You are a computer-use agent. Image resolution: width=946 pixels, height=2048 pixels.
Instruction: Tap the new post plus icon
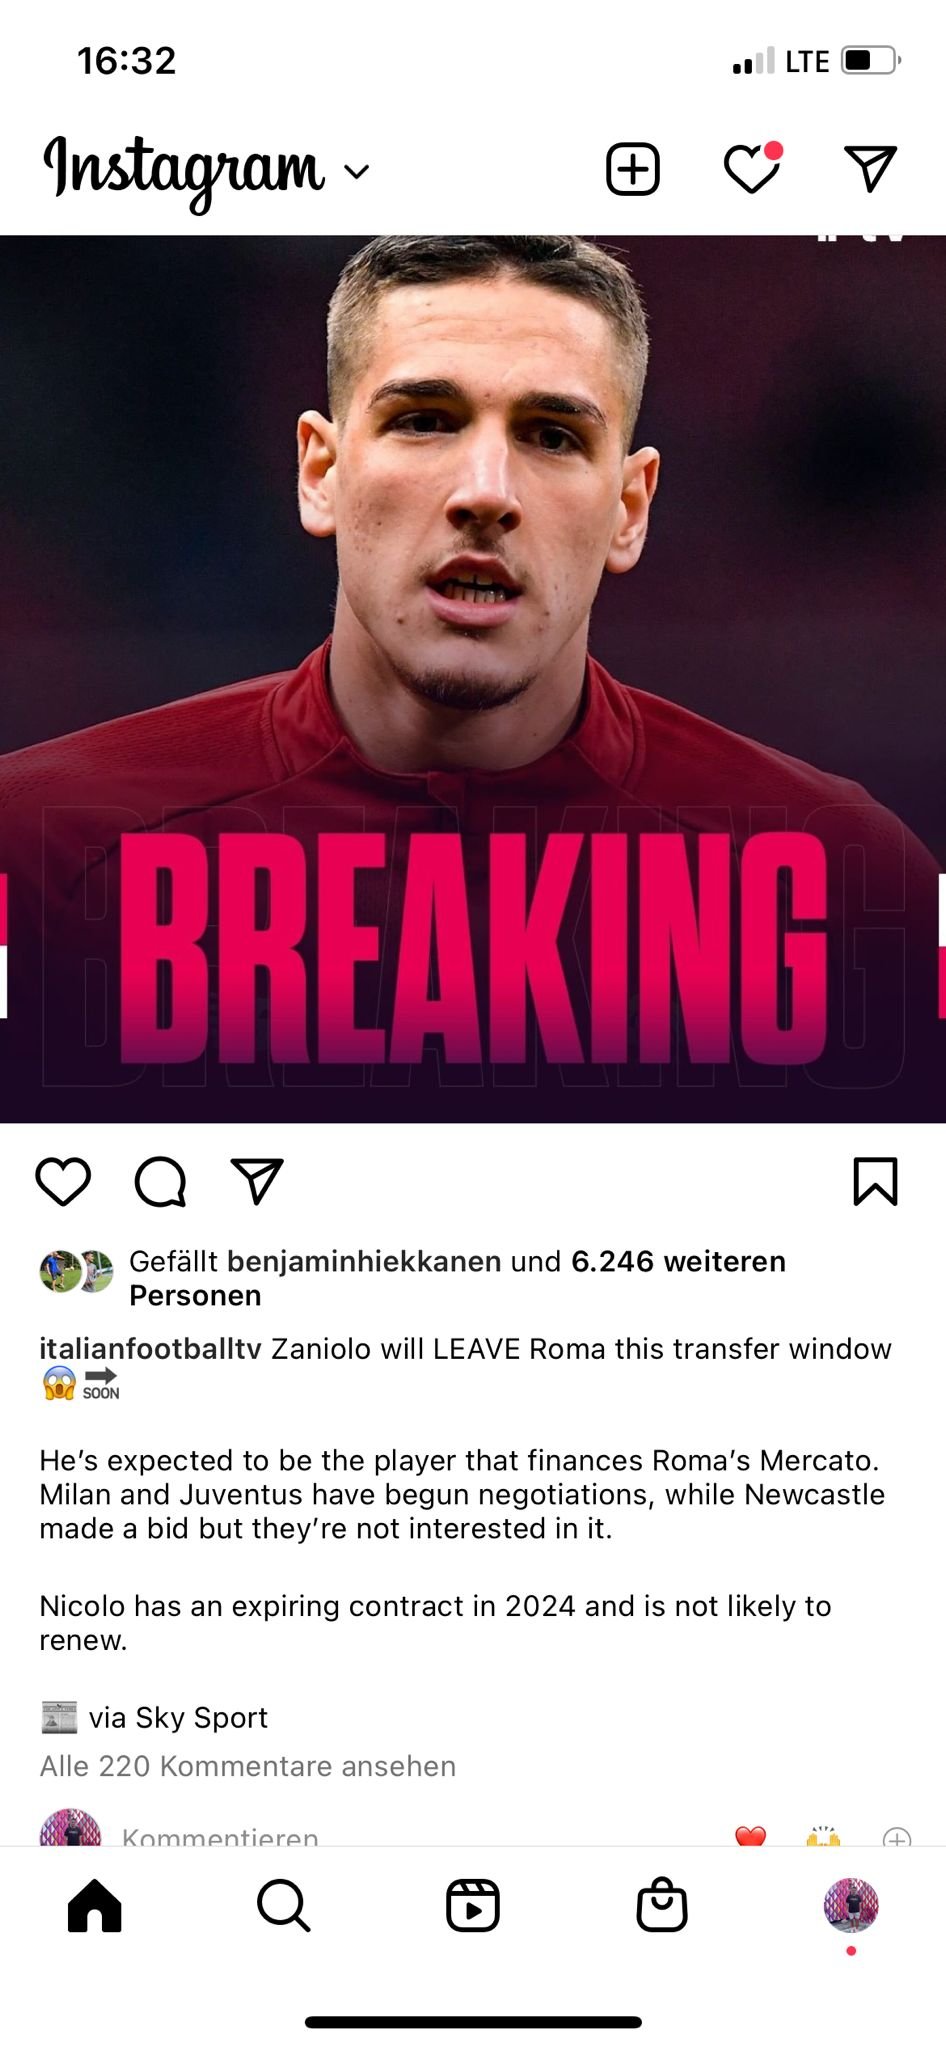(633, 169)
